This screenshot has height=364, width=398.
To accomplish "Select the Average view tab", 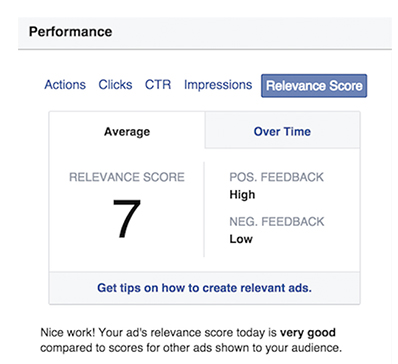I will [x=127, y=131].
